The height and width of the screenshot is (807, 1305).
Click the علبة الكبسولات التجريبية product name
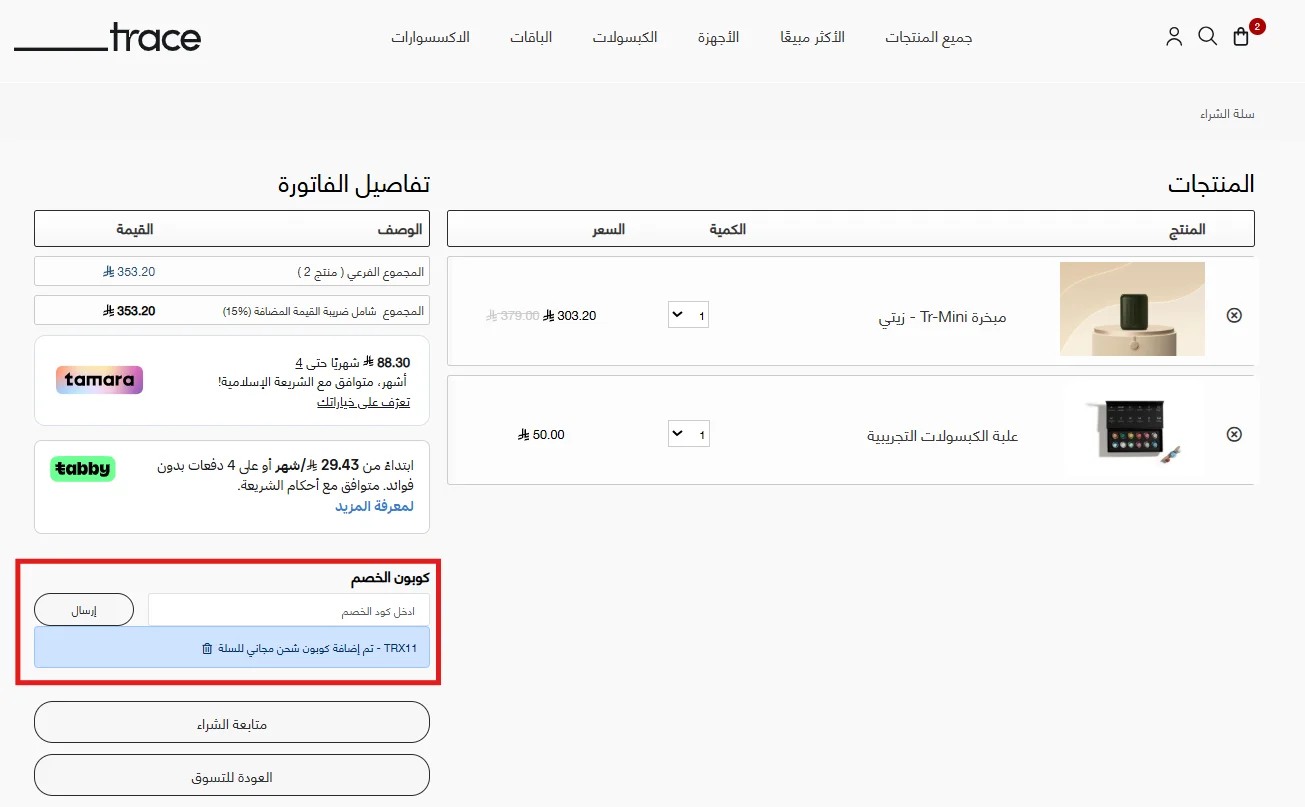coord(942,436)
